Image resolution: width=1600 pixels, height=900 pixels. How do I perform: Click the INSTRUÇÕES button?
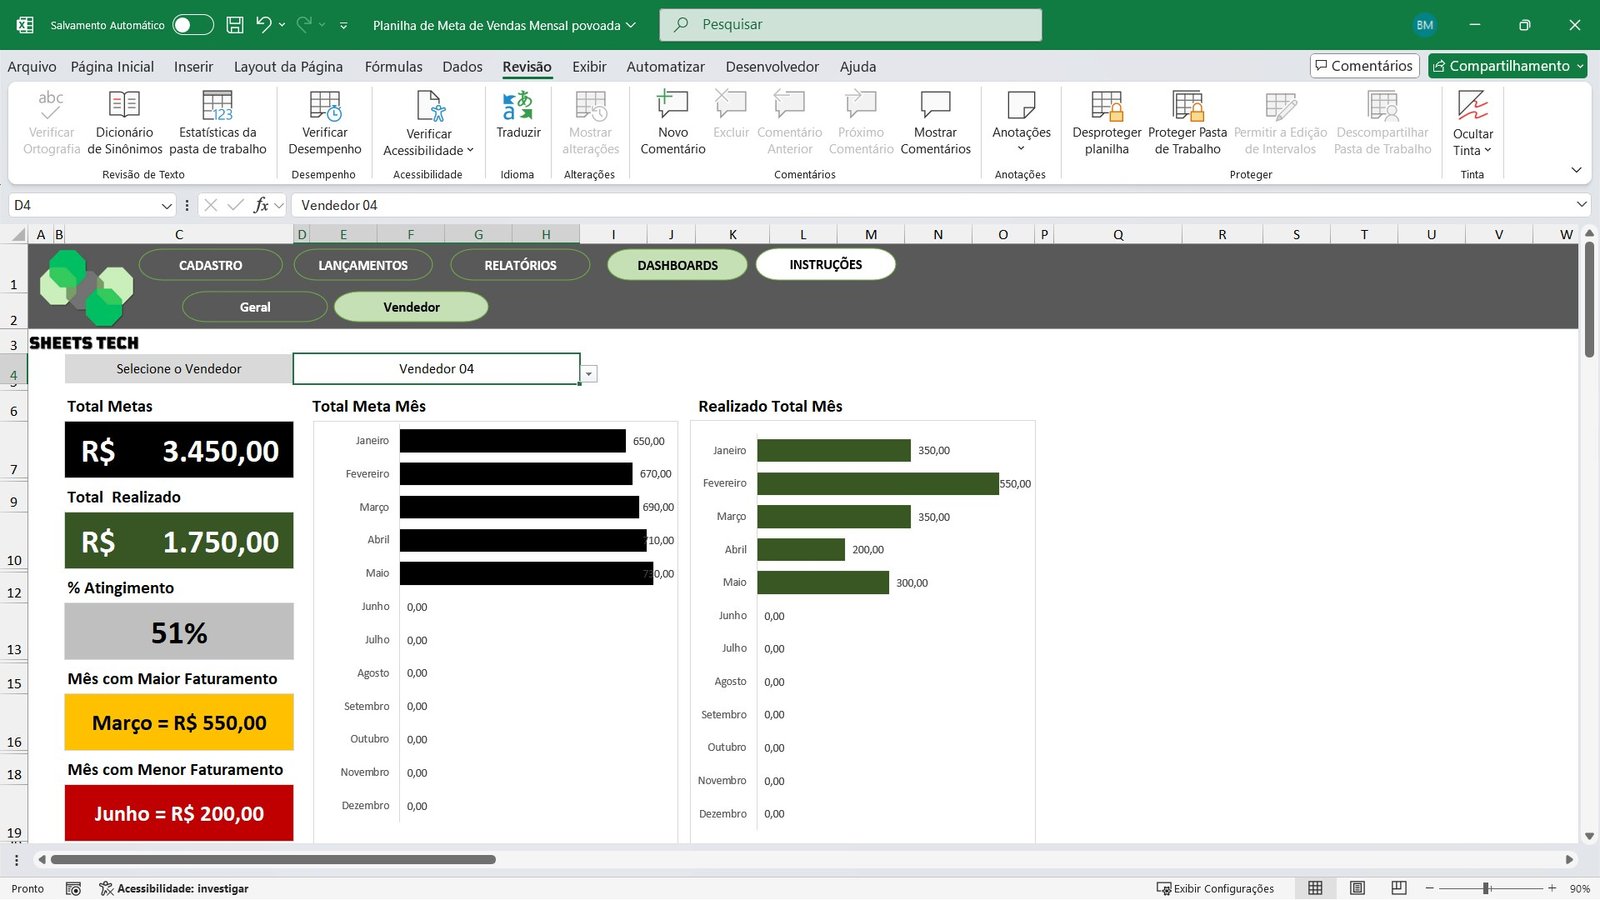(x=825, y=264)
